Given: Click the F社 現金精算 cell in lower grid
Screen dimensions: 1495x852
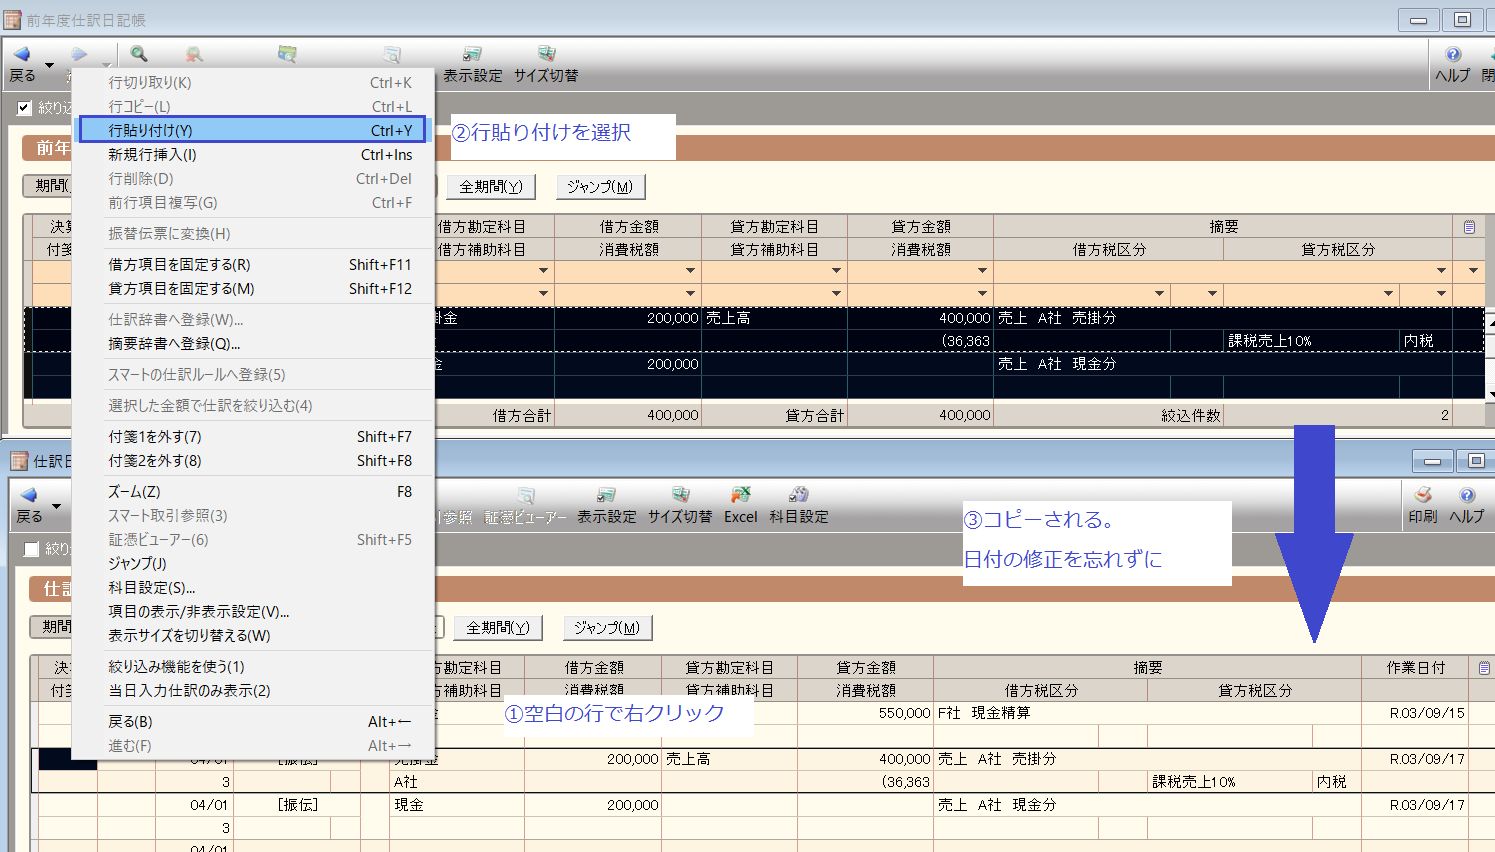Looking at the screenshot, I should 1147,713.
